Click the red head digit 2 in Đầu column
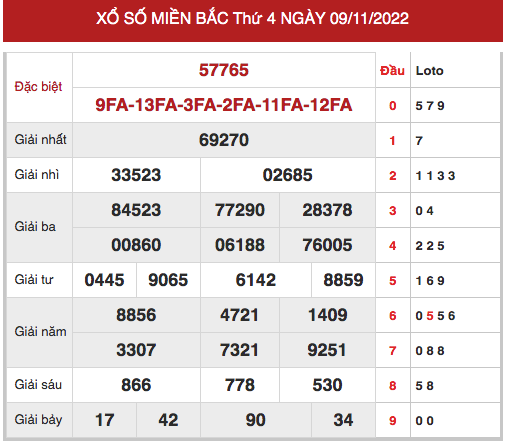This screenshot has height=444, width=506. (x=393, y=176)
